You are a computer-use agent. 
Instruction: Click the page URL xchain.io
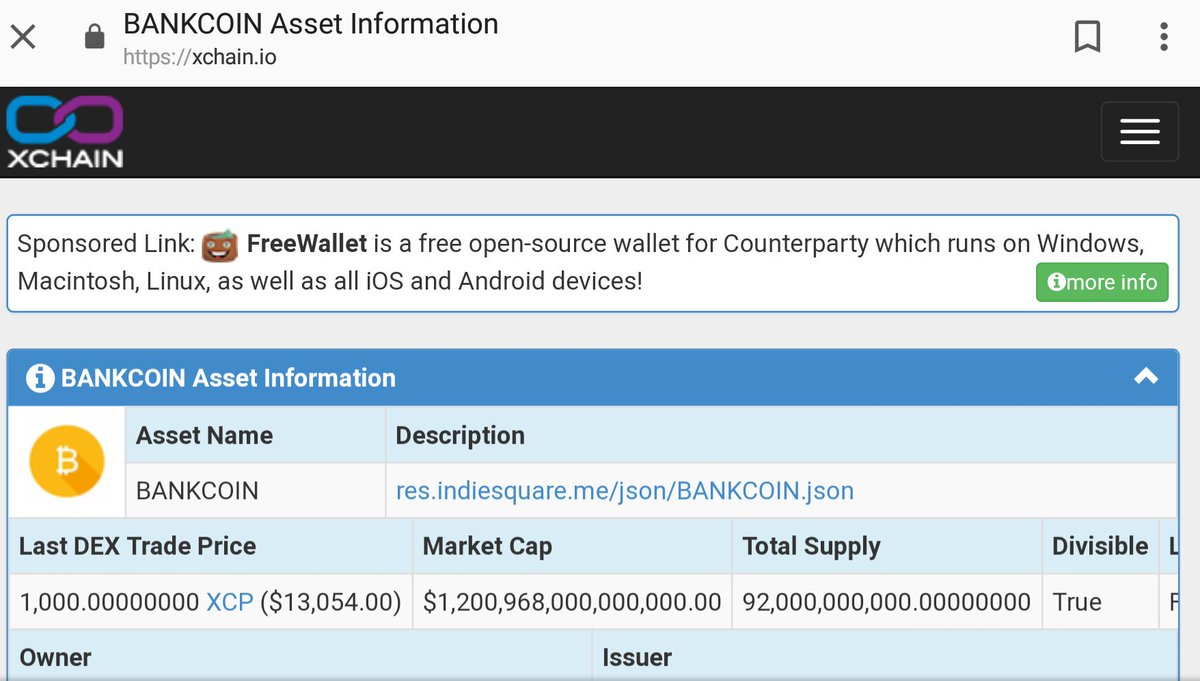click(200, 57)
